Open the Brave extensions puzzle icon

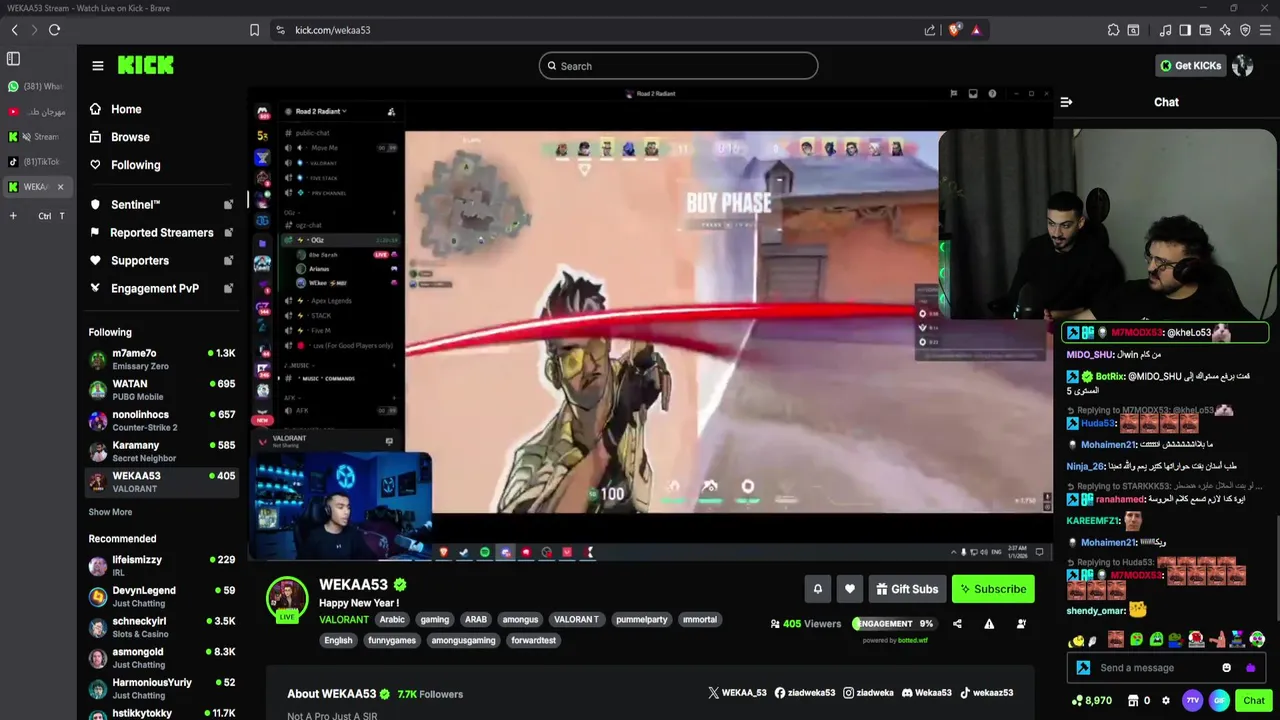(x=1113, y=30)
